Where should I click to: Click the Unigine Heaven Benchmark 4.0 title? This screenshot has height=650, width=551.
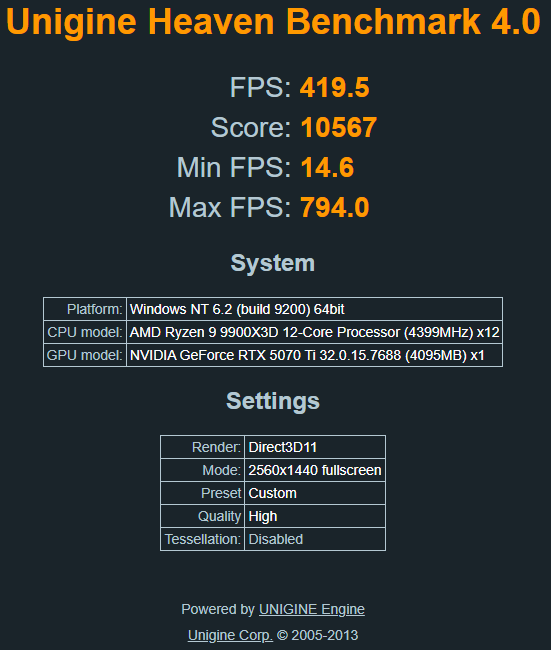(x=274, y=22)
